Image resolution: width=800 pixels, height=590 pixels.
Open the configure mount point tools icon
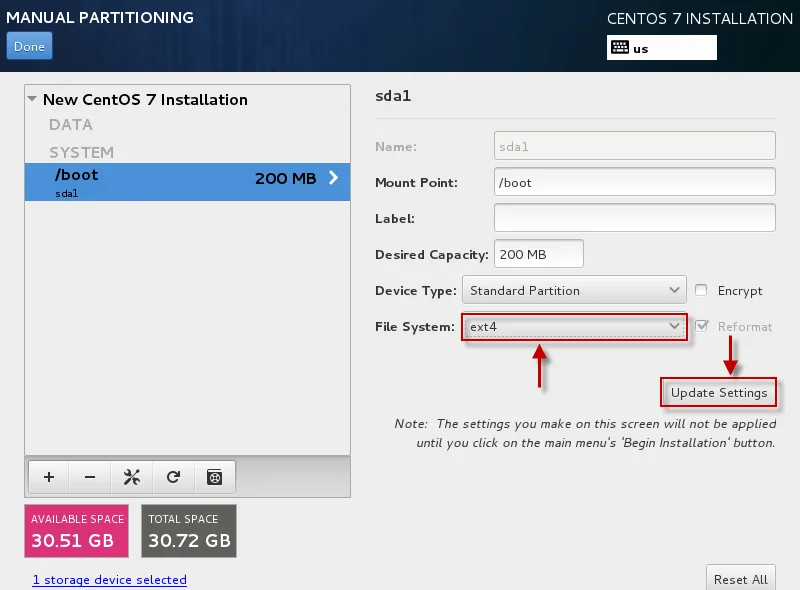point(131,477)
